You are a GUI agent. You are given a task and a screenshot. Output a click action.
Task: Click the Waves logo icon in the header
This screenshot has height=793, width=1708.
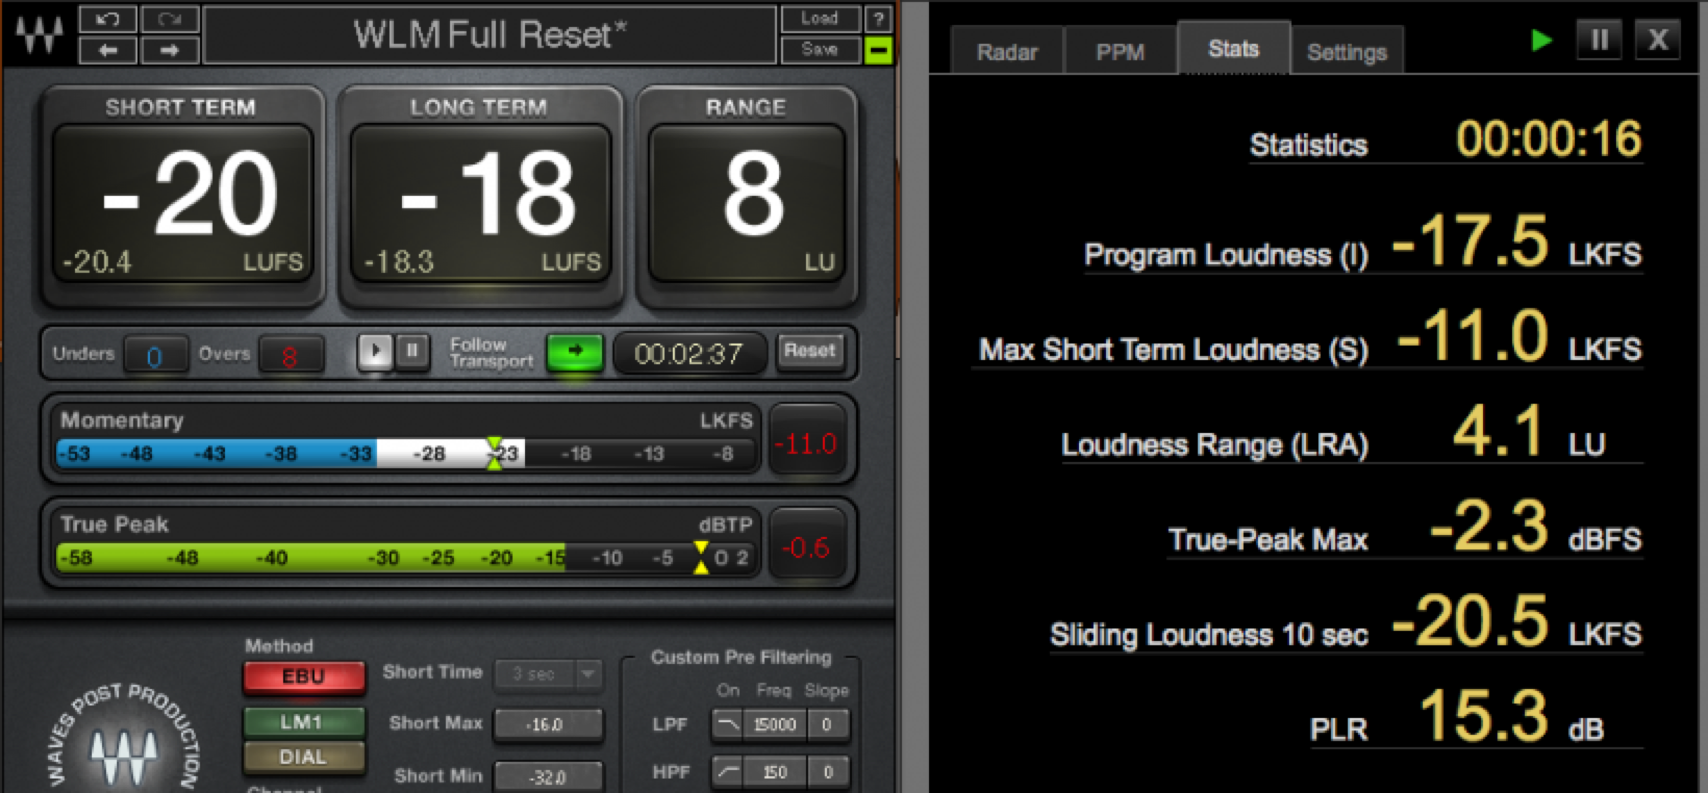click(40, 33)
